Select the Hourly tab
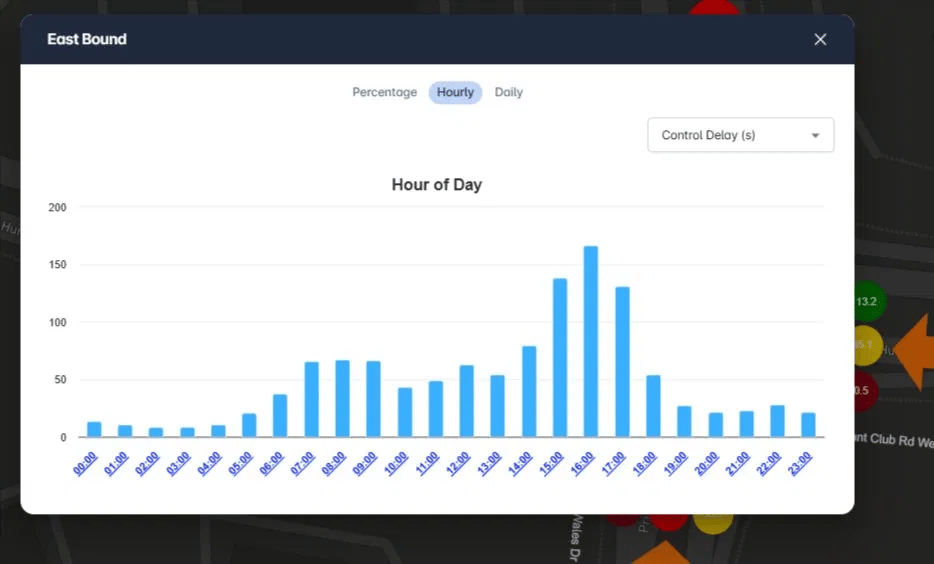This screenshot has height=564, width=934. click(x=455, y=92)
